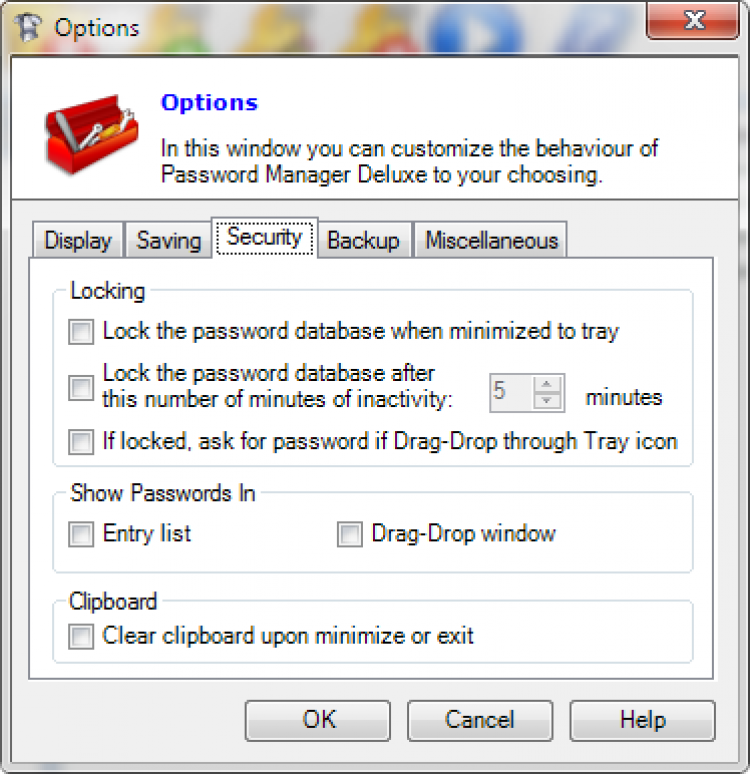750x774 pixels.
Task: Open the Saving tab
Action: tap(168, 241)
